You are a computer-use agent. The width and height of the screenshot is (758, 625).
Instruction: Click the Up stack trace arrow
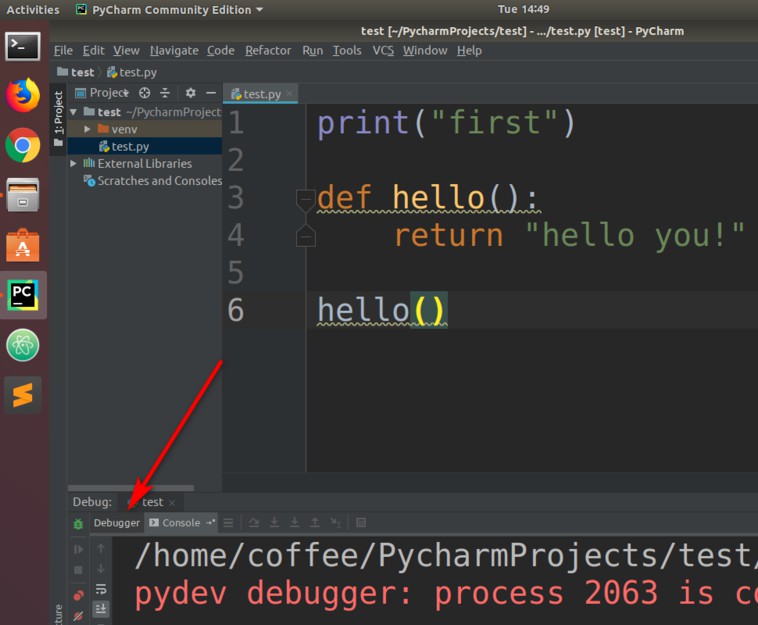(x=101, y=548)
